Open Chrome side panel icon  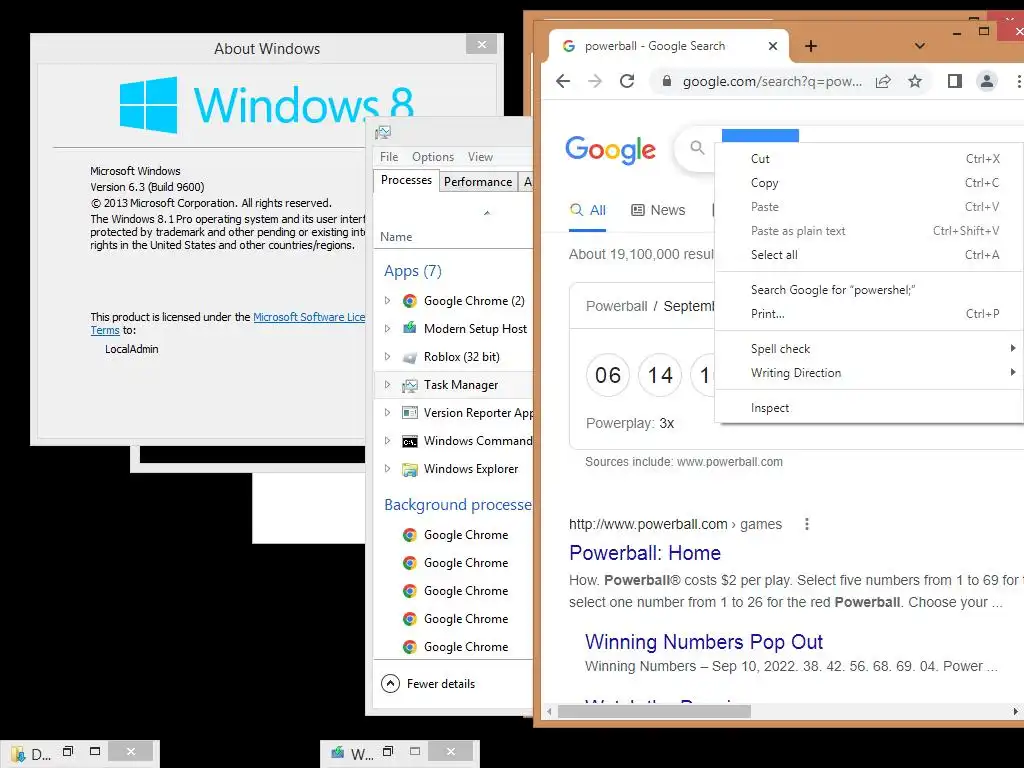coord(955,81)
